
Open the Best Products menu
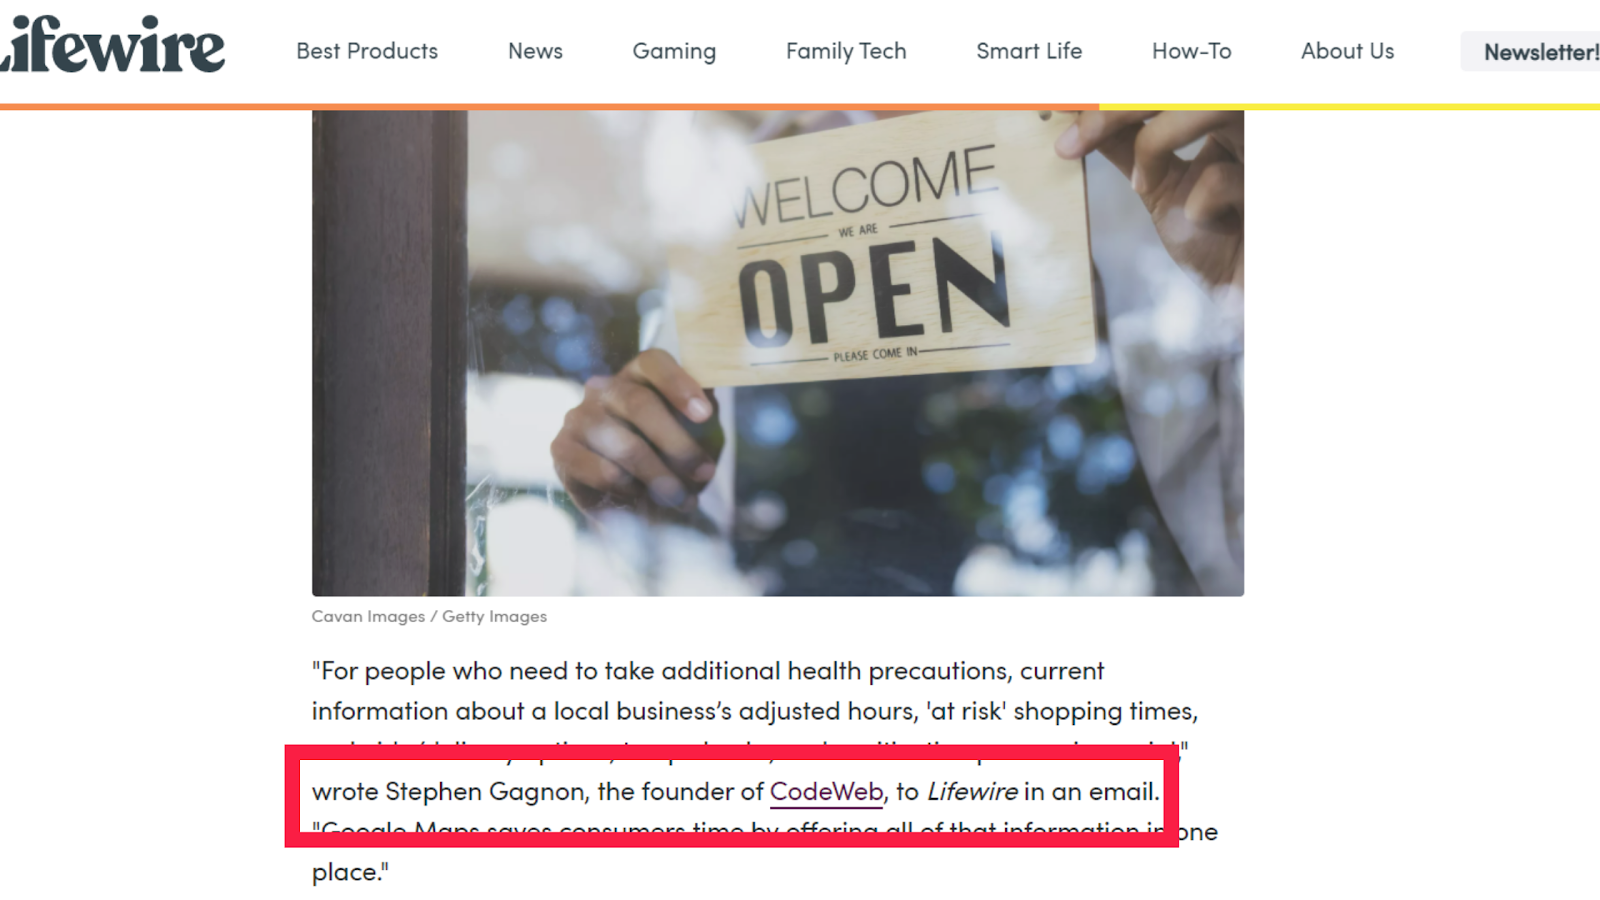tap(367, 51)
